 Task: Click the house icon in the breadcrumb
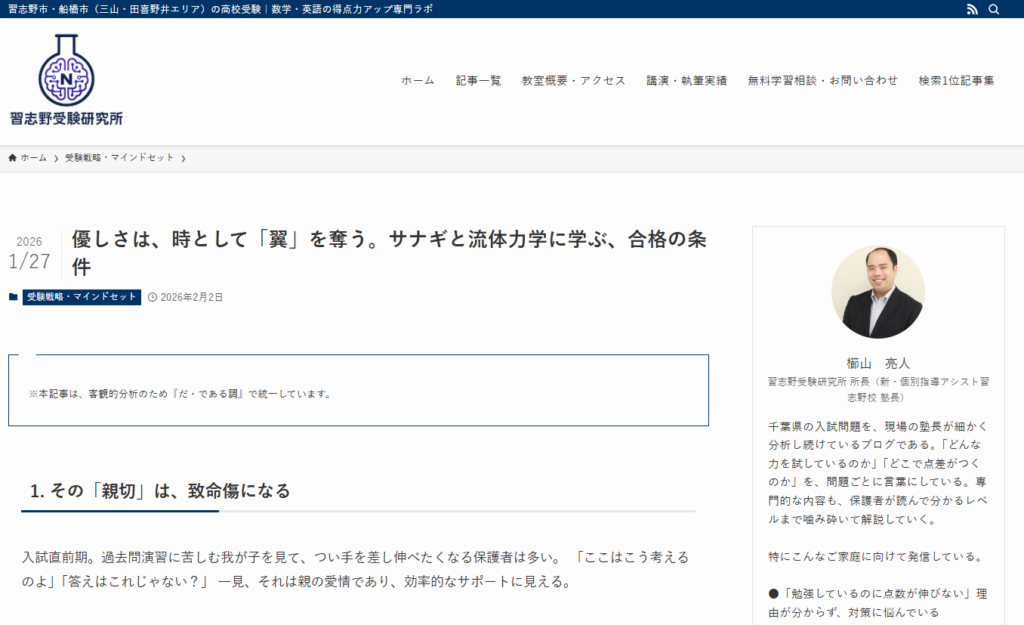tap(13, 158)
